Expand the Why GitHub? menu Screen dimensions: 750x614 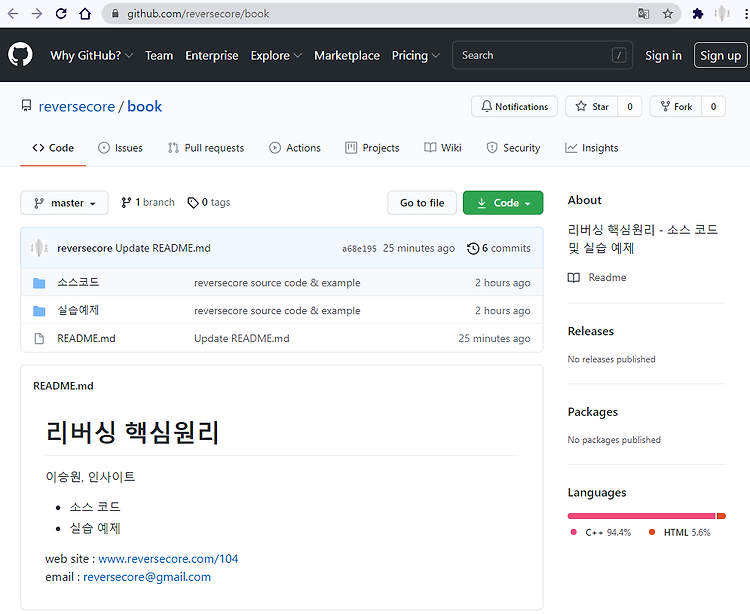click(91, 55)
